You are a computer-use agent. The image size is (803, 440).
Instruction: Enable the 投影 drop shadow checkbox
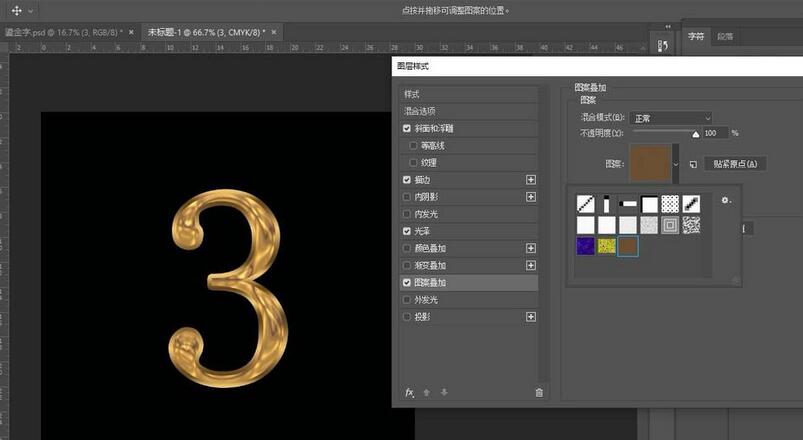(407, 317)
